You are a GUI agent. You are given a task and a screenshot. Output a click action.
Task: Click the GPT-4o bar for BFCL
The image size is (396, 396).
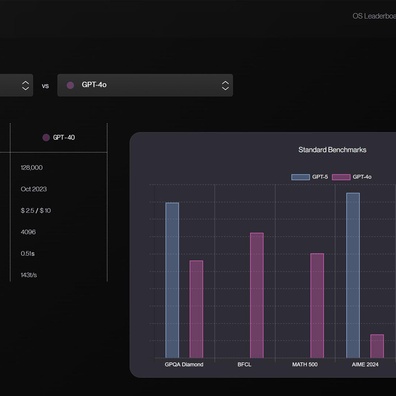(257, 295)
